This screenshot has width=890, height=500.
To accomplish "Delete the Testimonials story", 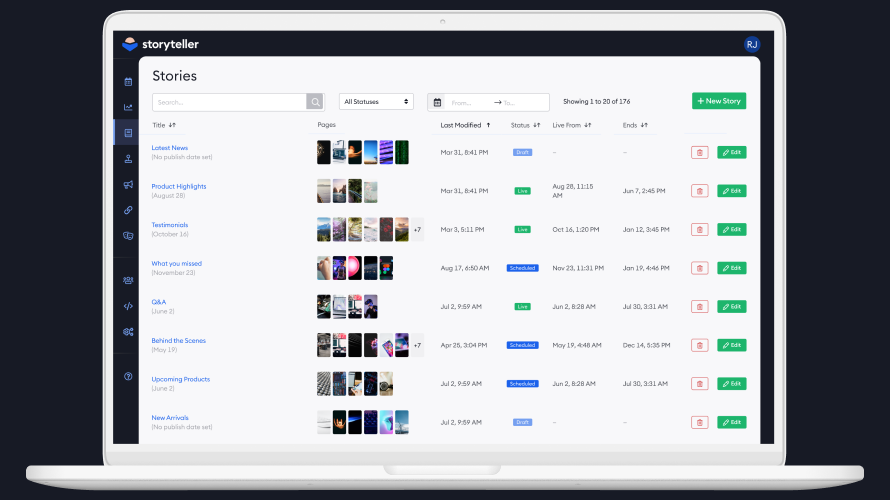I will pos(699,229).
